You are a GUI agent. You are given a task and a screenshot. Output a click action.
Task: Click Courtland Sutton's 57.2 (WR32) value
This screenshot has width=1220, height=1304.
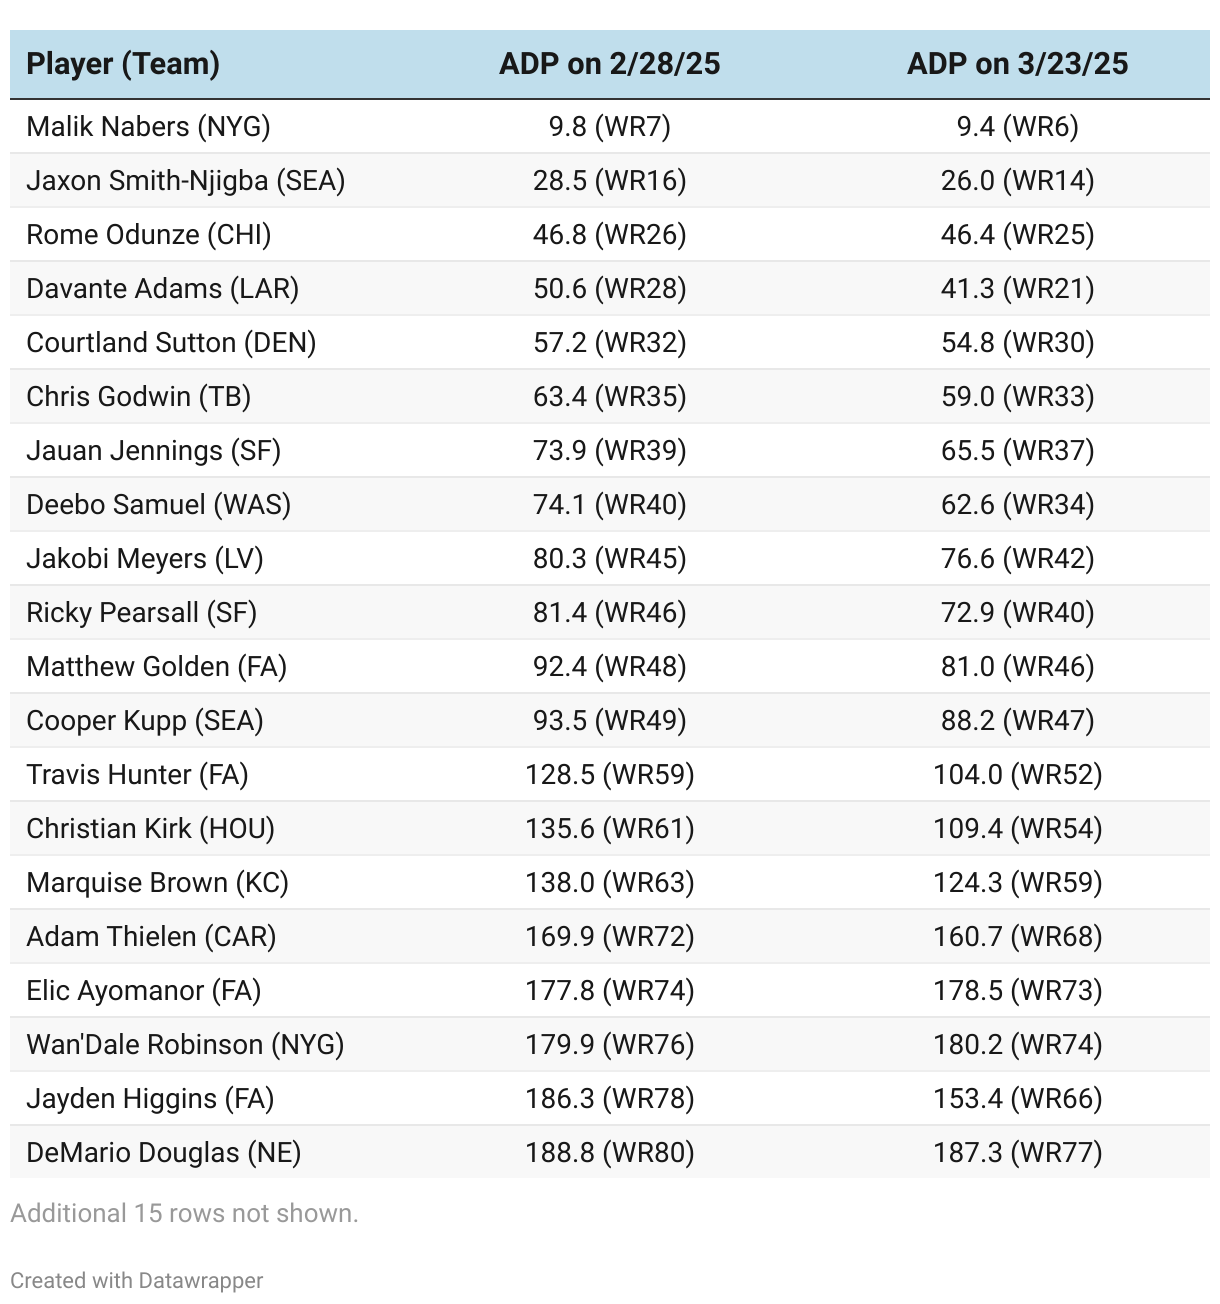[609, 343]
